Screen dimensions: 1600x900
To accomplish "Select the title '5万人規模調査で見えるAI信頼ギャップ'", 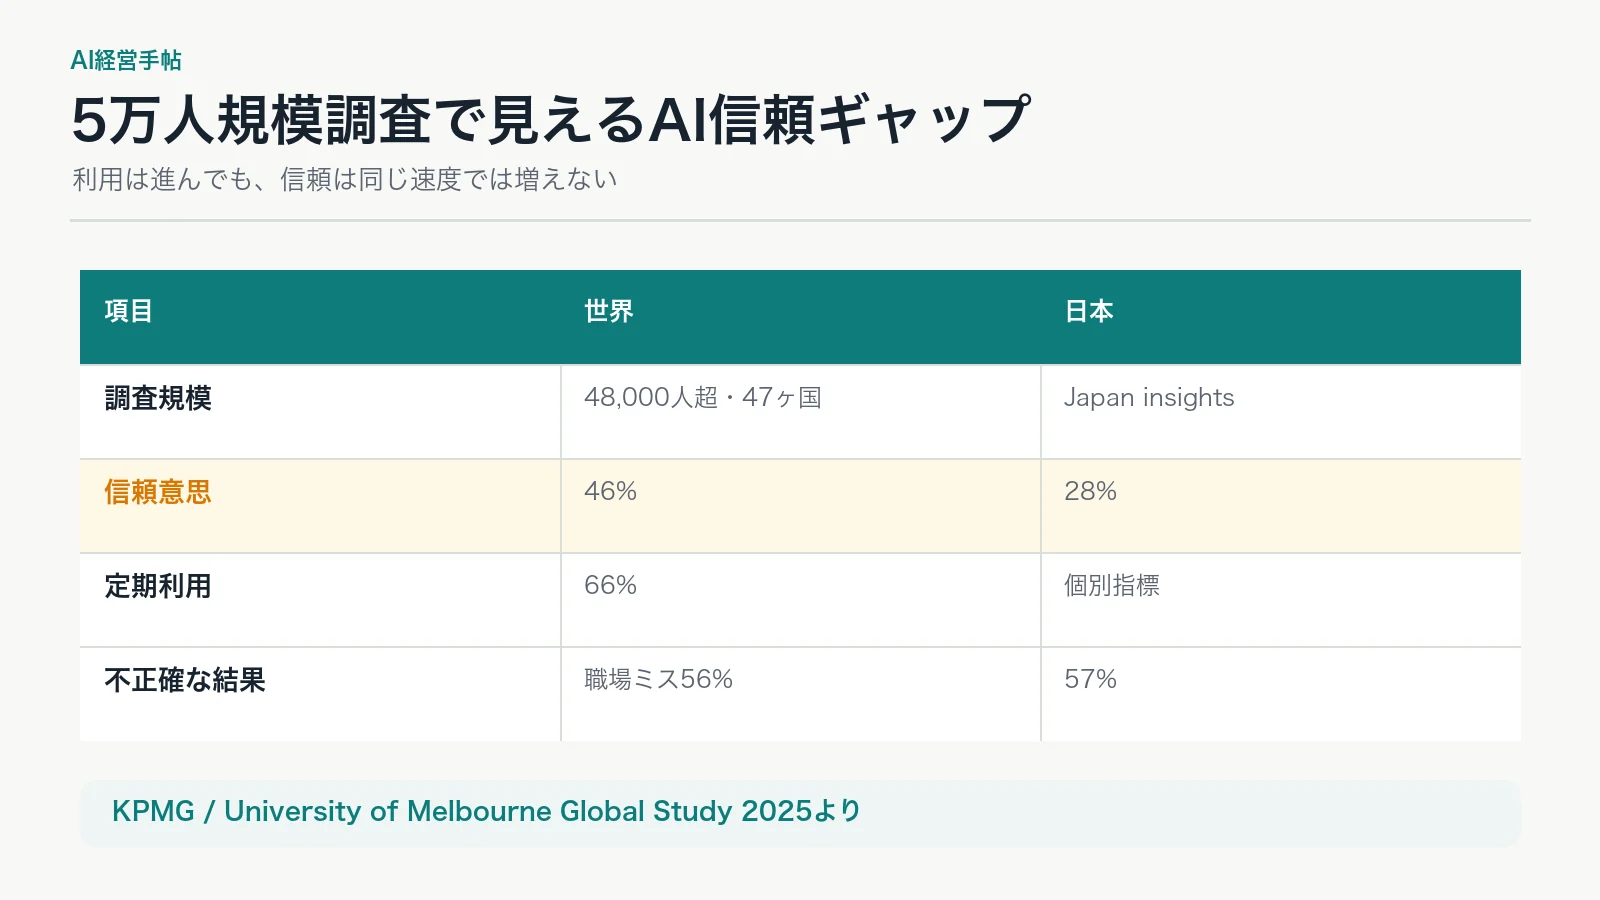I will pyautogui.click(x=550, y=120).
